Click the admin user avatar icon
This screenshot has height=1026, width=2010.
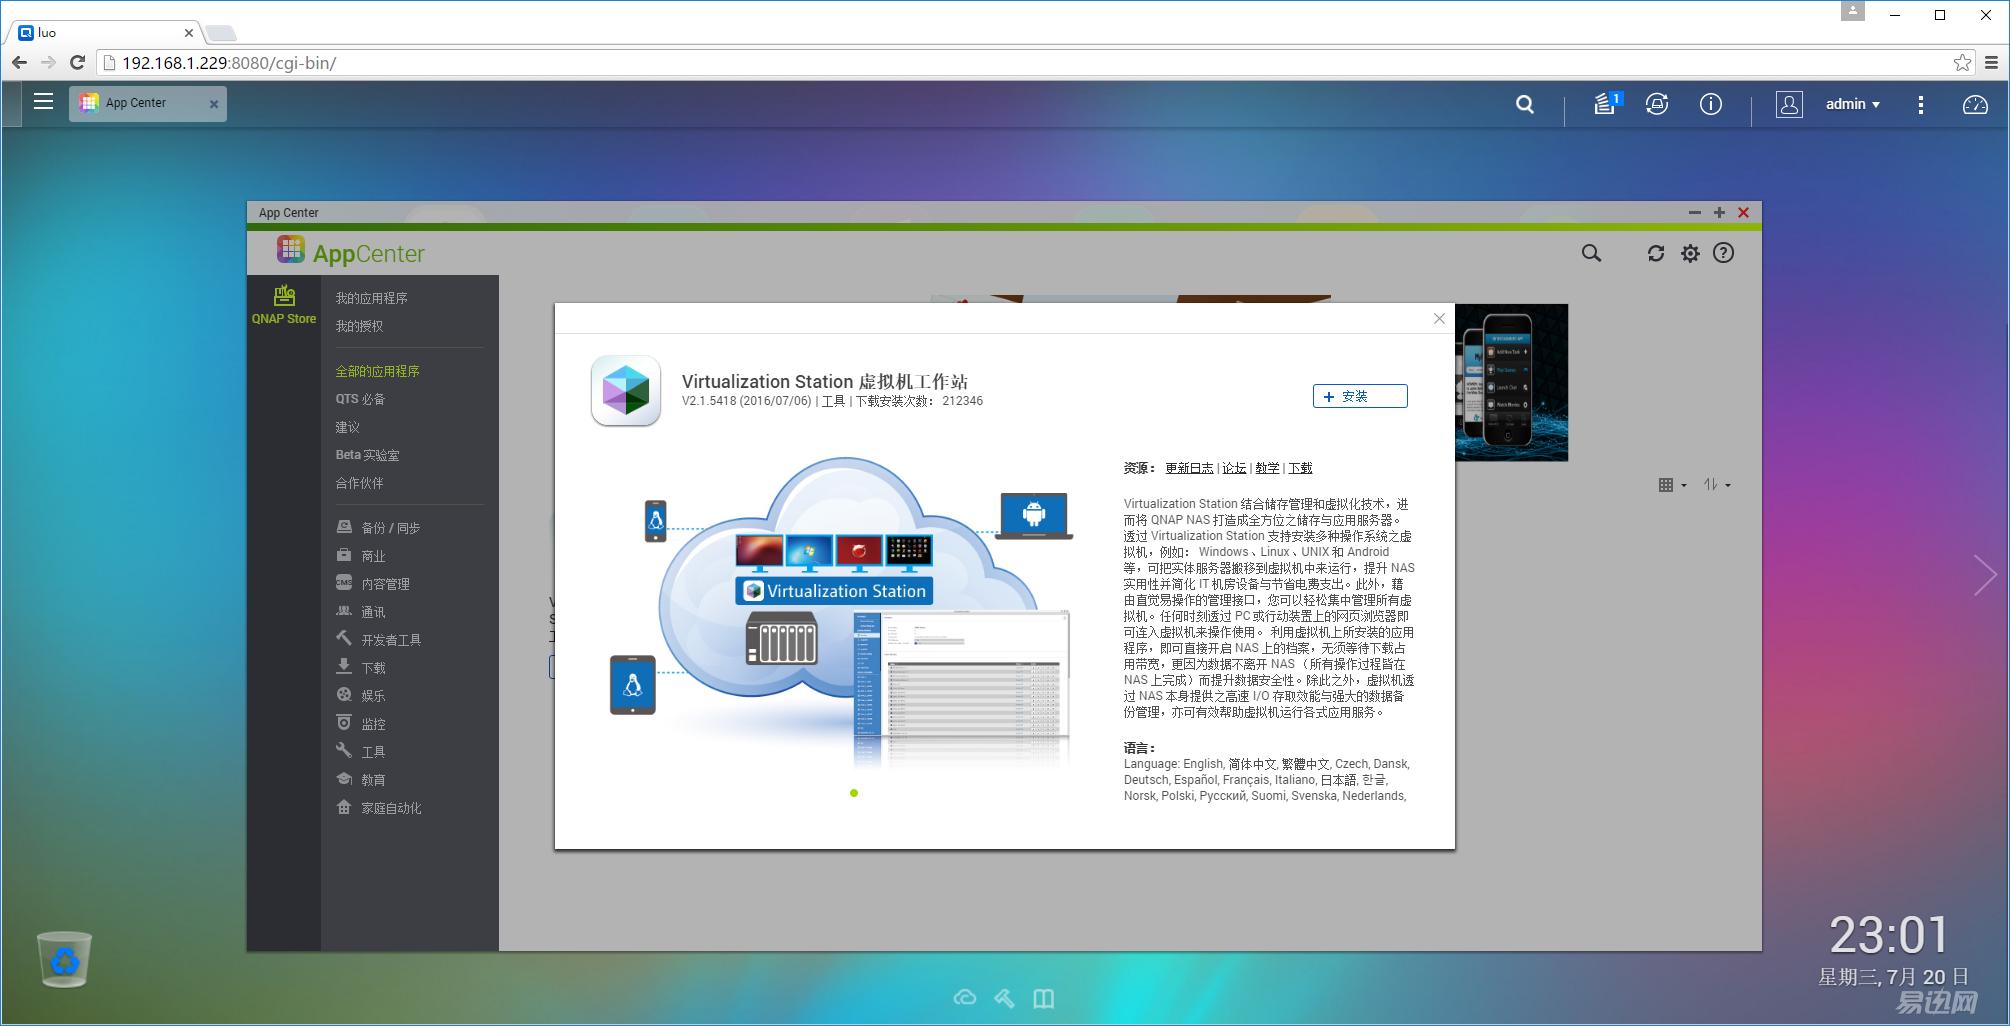pos(1789,104)
